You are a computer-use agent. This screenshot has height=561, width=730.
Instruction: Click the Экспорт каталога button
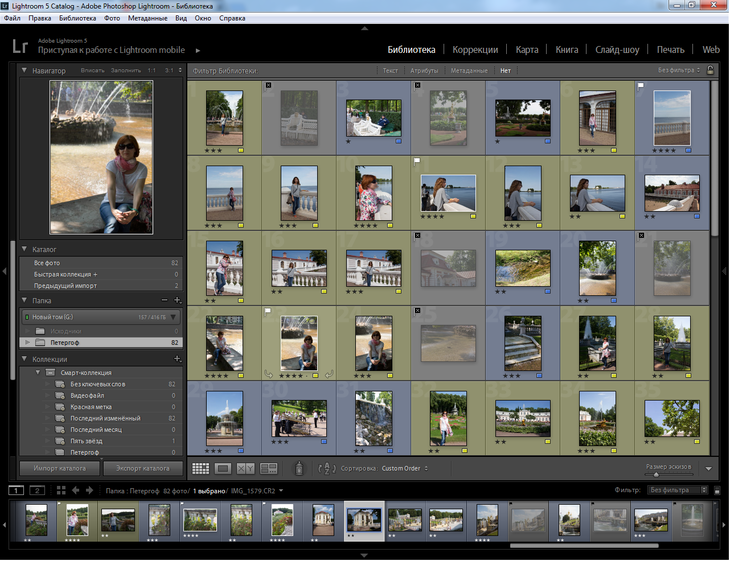click(x=144, y=468)
